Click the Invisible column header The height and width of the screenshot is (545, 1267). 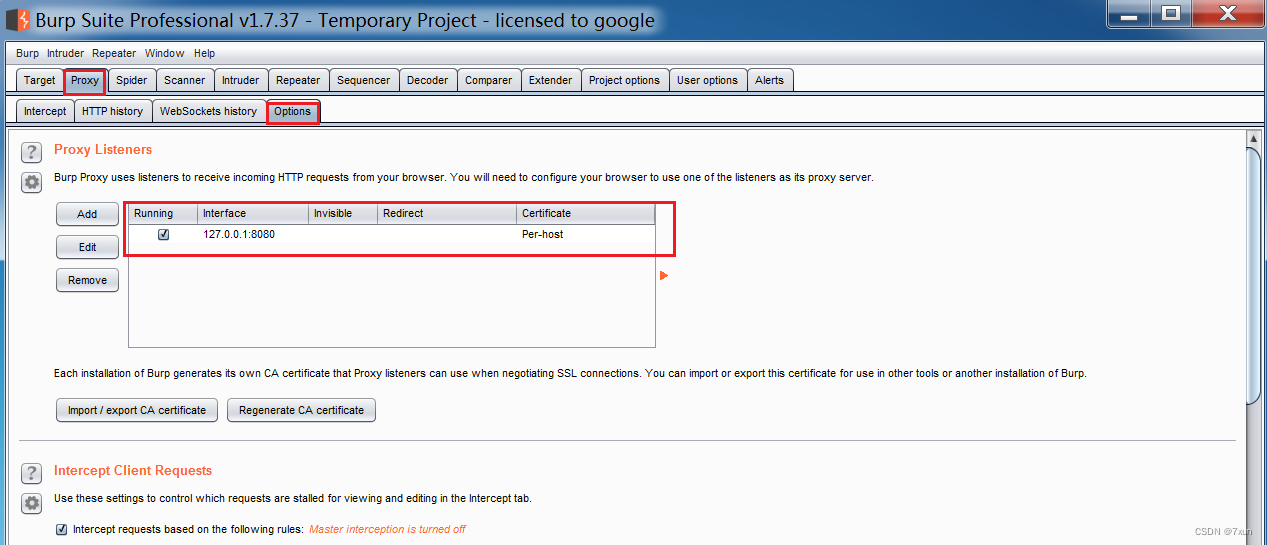[343, 213]
